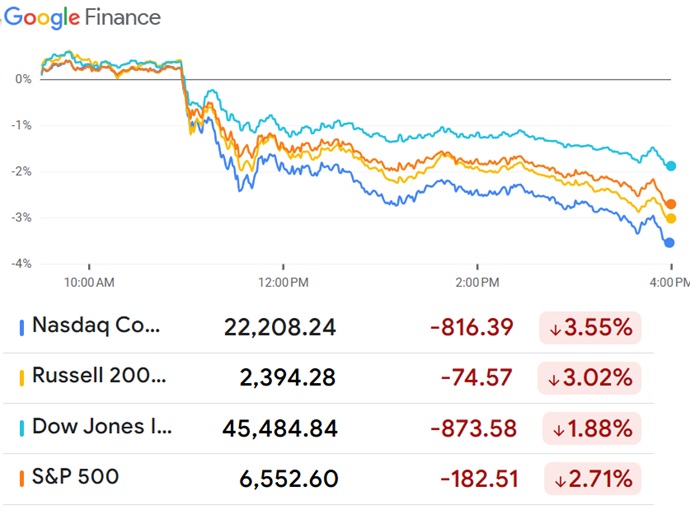Click the orange S&P 500 color marker

tap(22, 480)
